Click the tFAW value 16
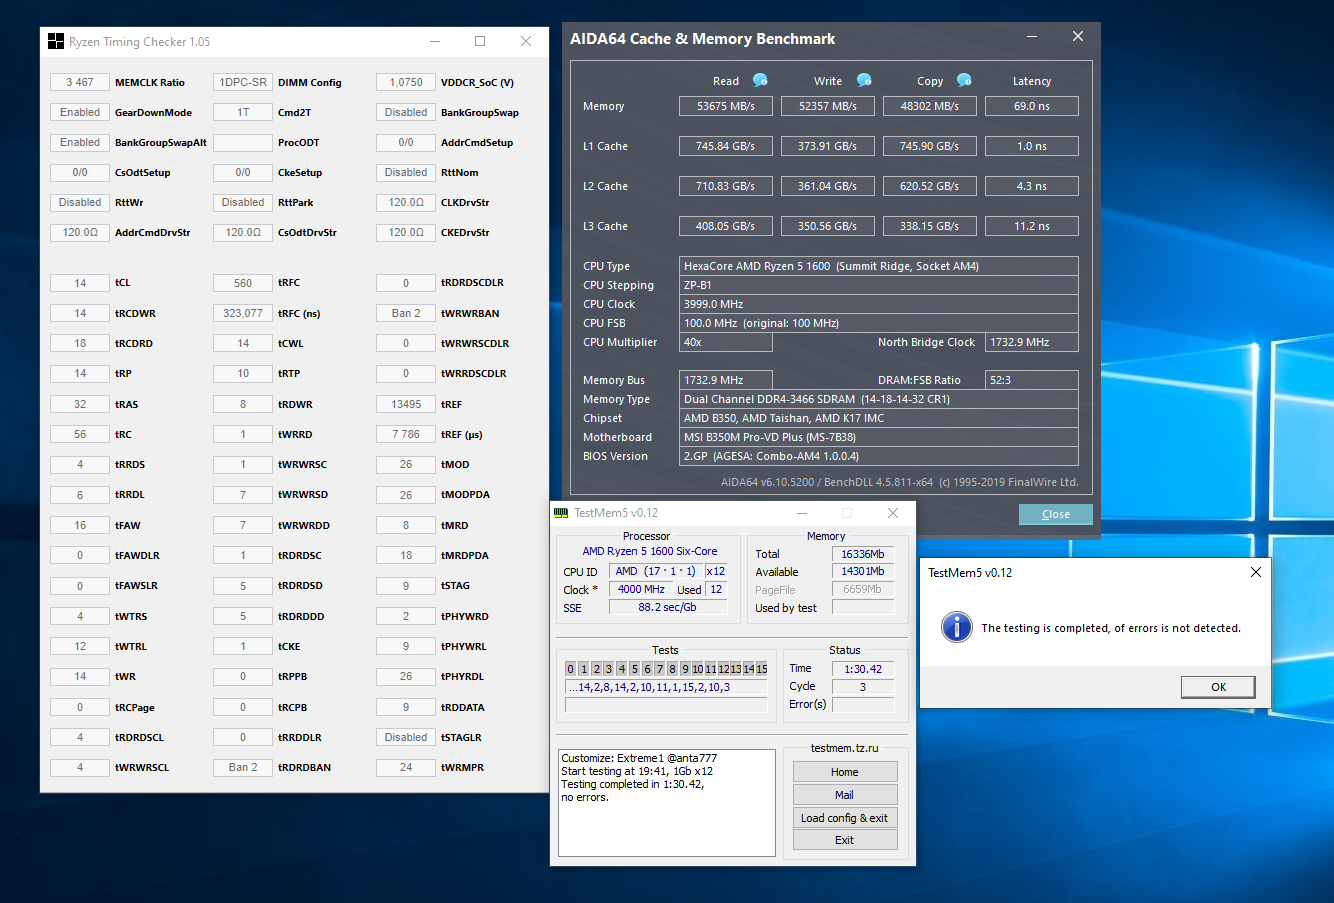The width and height of the screenshot is (1334, 903). [x=80, y=525]
